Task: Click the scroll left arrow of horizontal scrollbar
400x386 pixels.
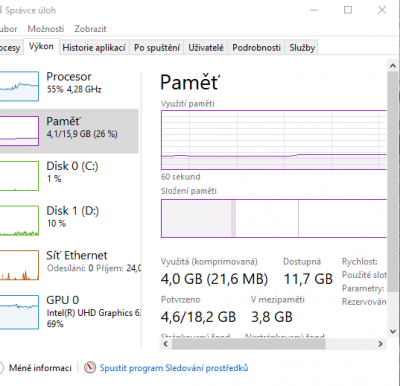Action: click(166, 344)
